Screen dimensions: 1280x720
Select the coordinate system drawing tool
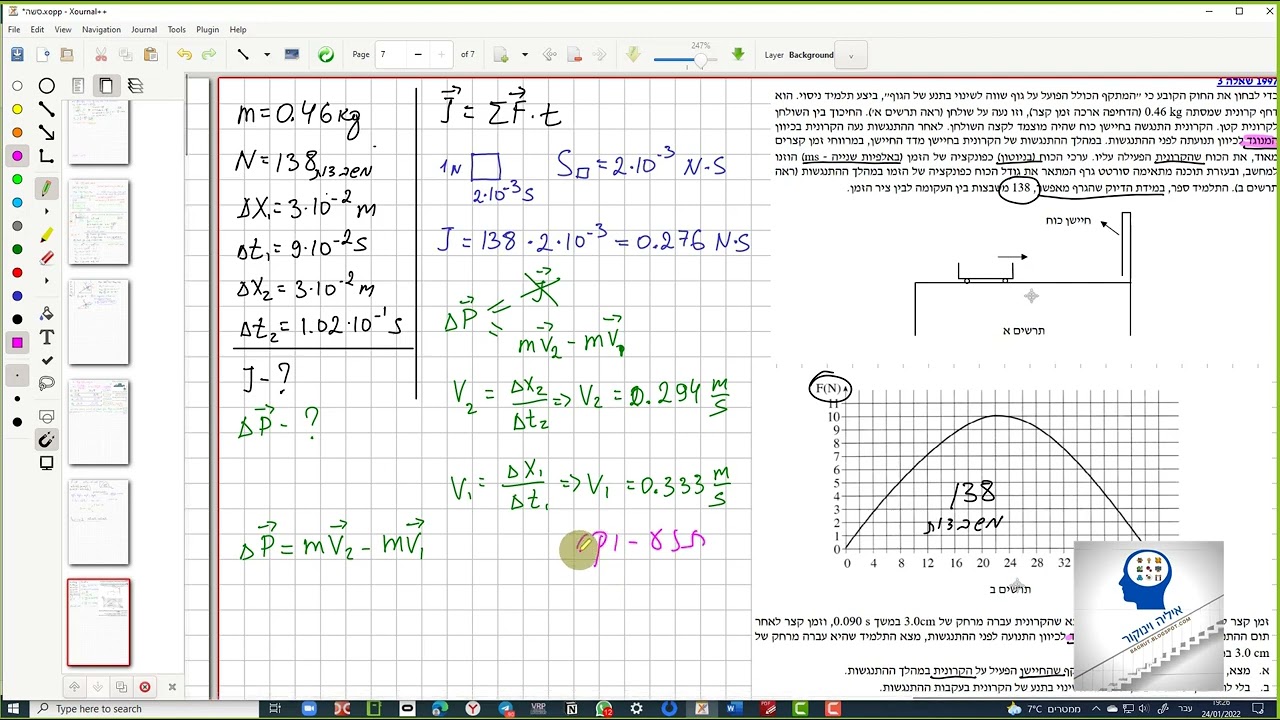click(46, 156)
